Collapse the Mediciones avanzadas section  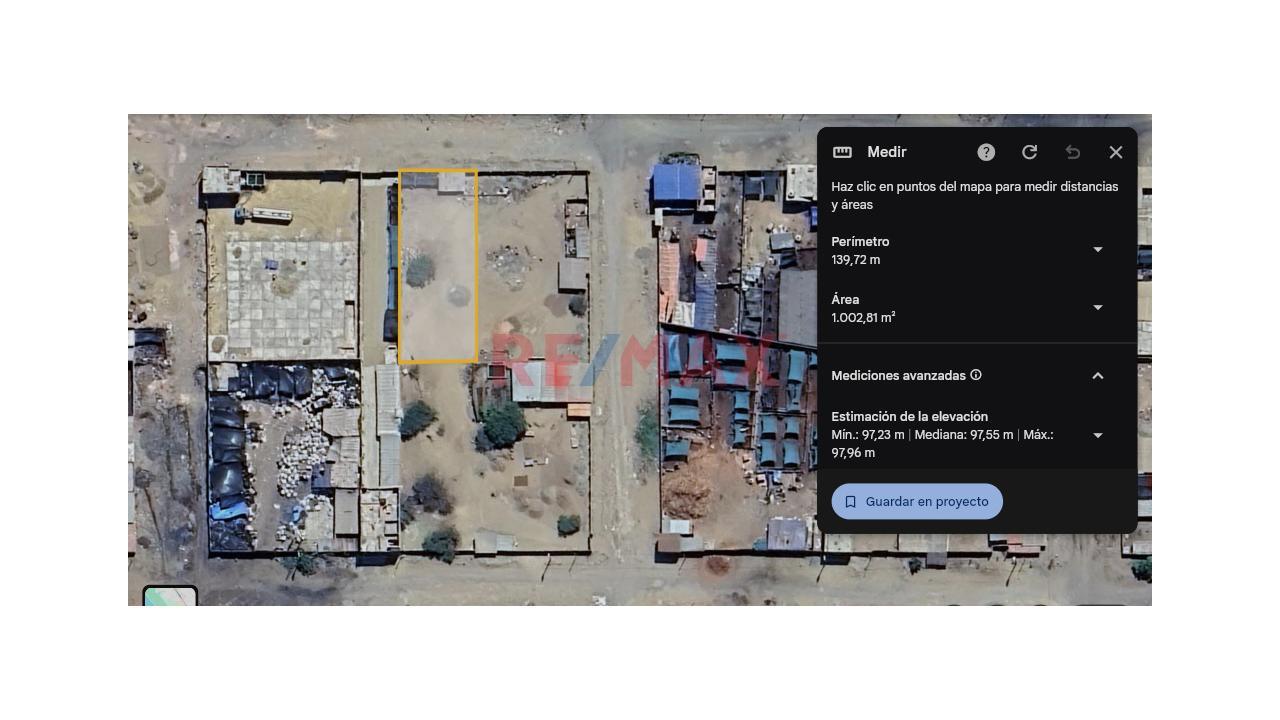1097,376
